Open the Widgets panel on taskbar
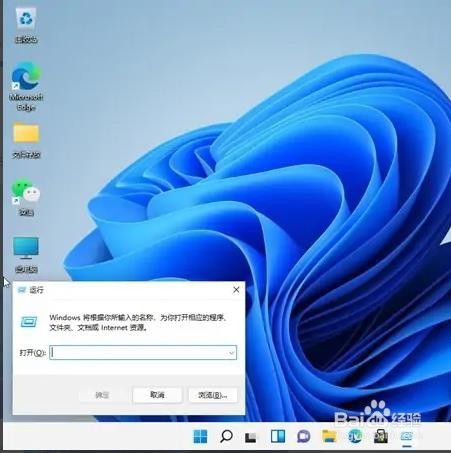The height and width of the screenshot is (453, 451). (278, 436)
